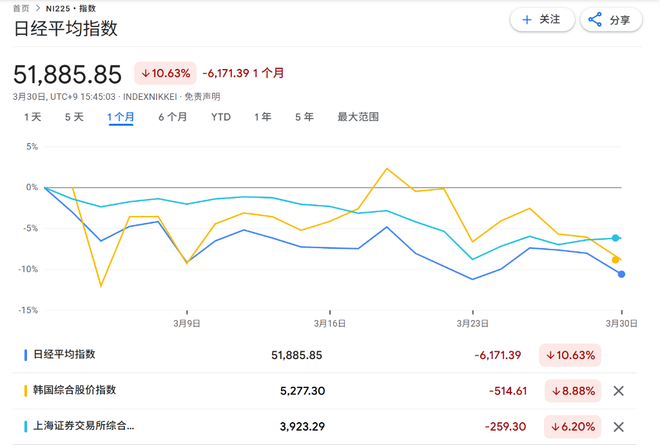Switch to the 6 个月 range tab
The width and height of the screenshot is (660, 448).
172,117
